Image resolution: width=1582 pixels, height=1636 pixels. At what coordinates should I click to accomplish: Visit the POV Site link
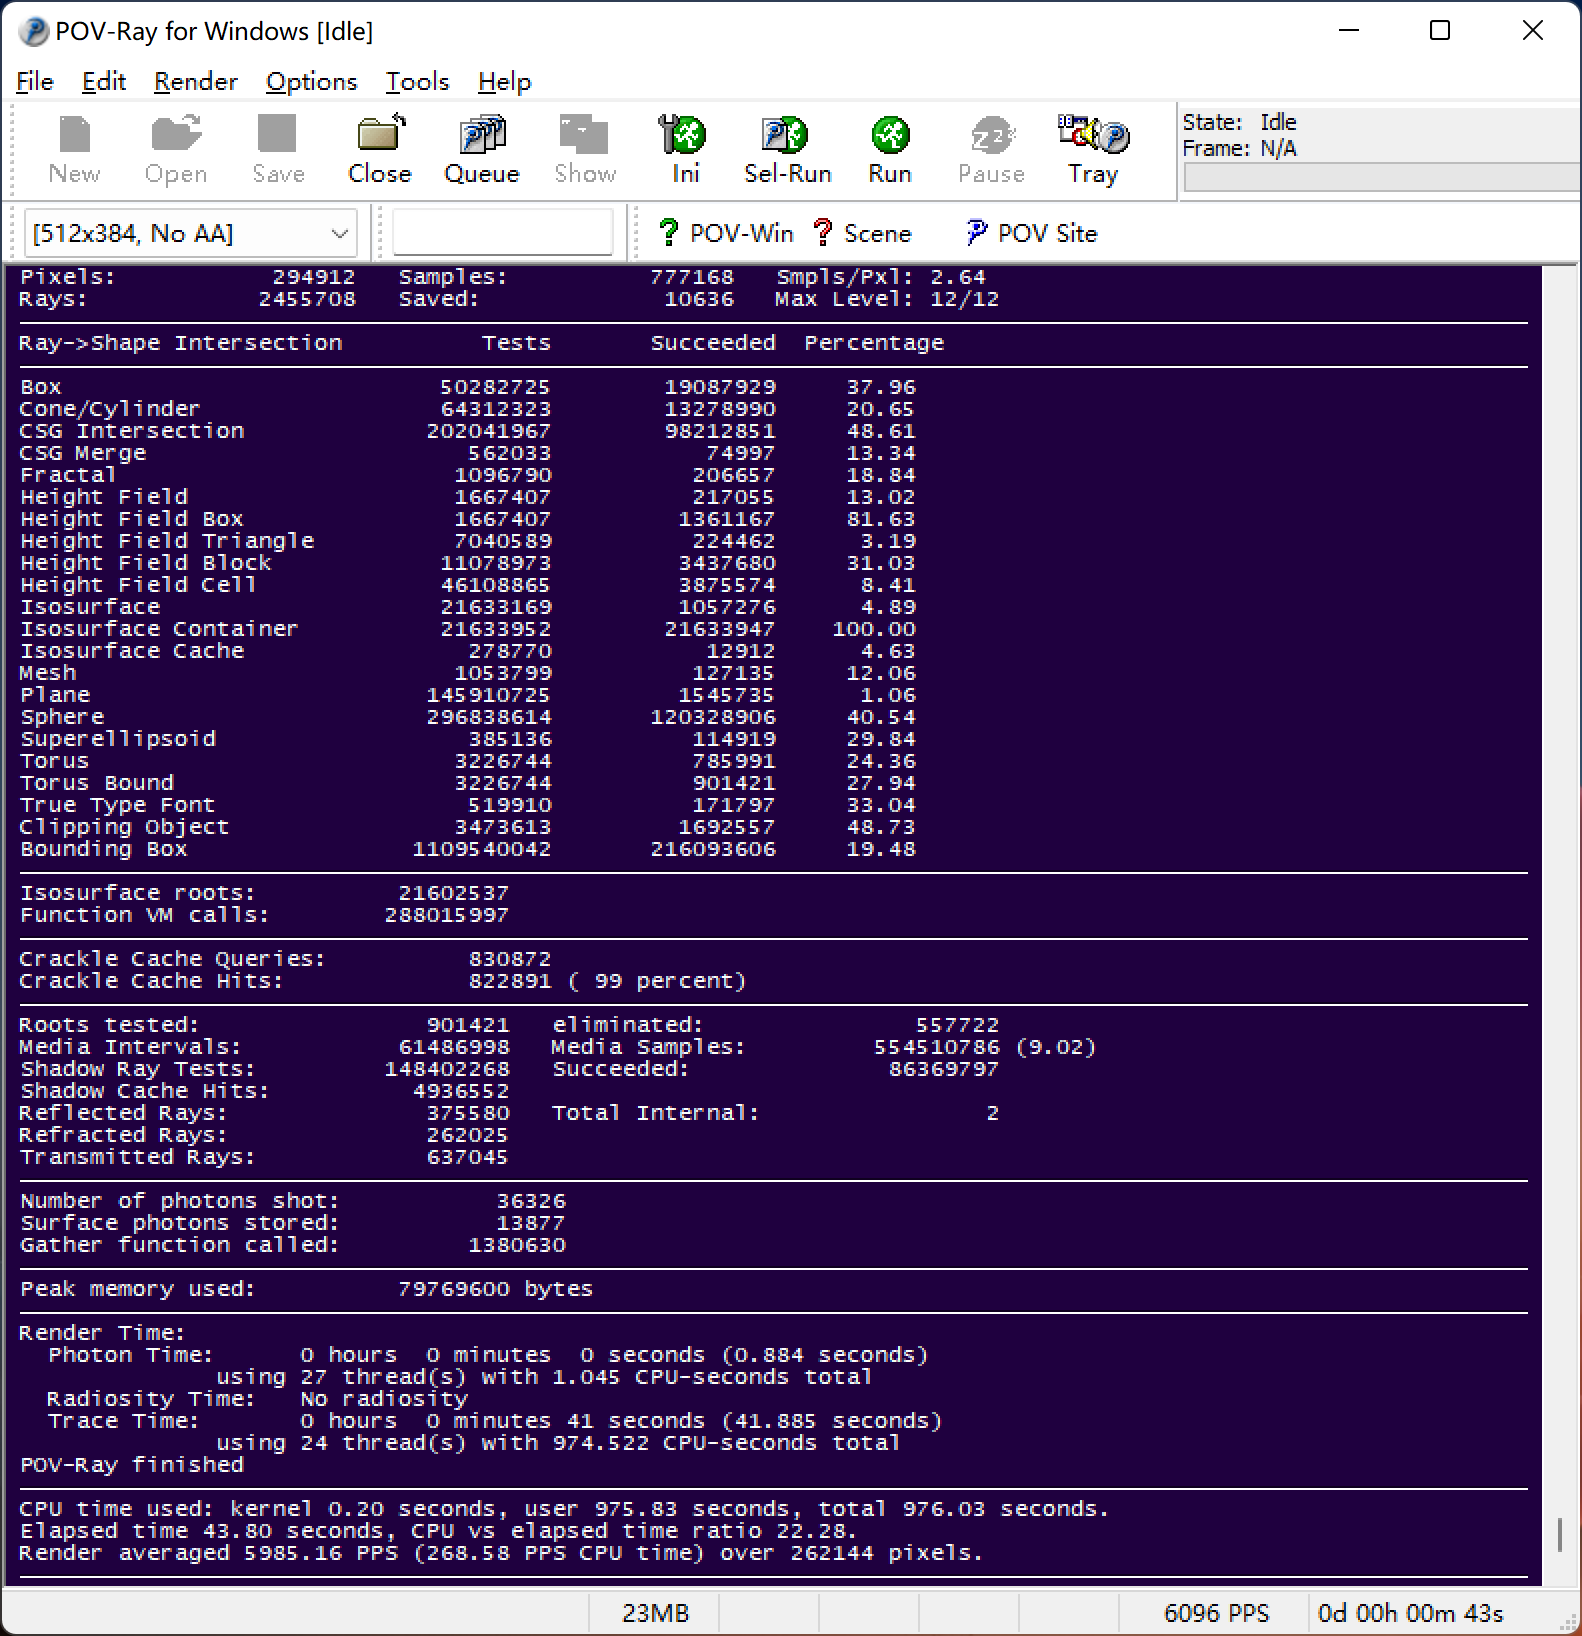click(x=1032, y=233)
